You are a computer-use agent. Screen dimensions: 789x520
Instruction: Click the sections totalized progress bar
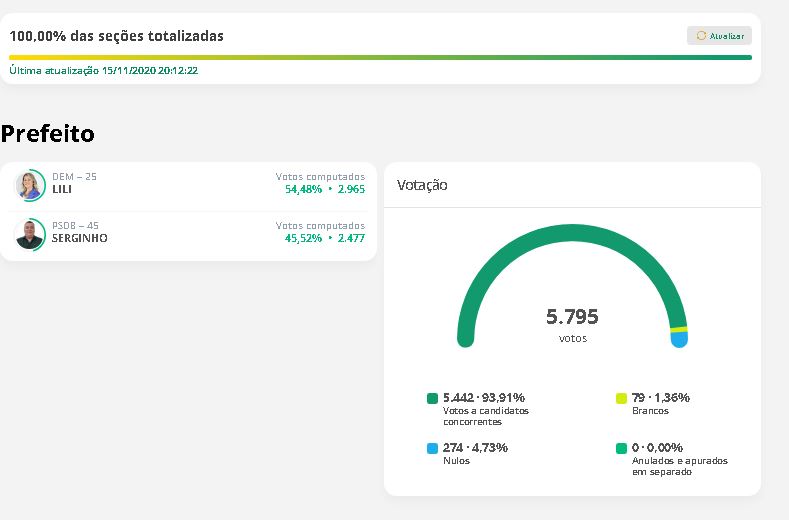380,57
